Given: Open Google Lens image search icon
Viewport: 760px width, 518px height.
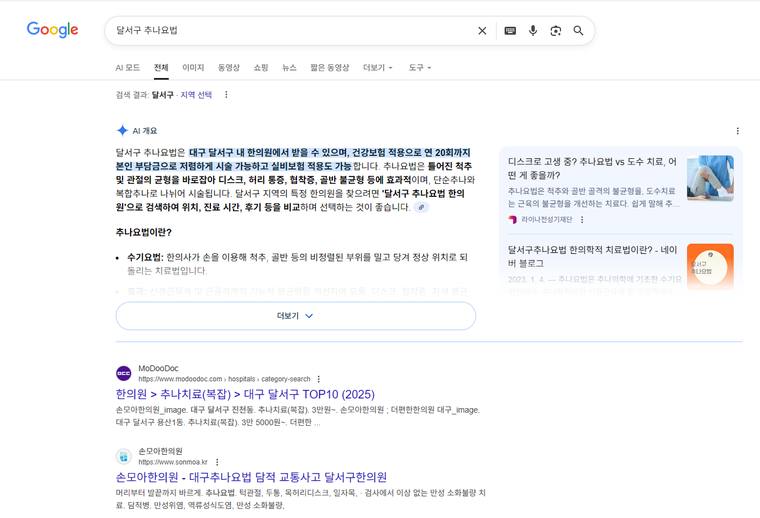Looking at the screenshot, I should (x=555, y=31).
